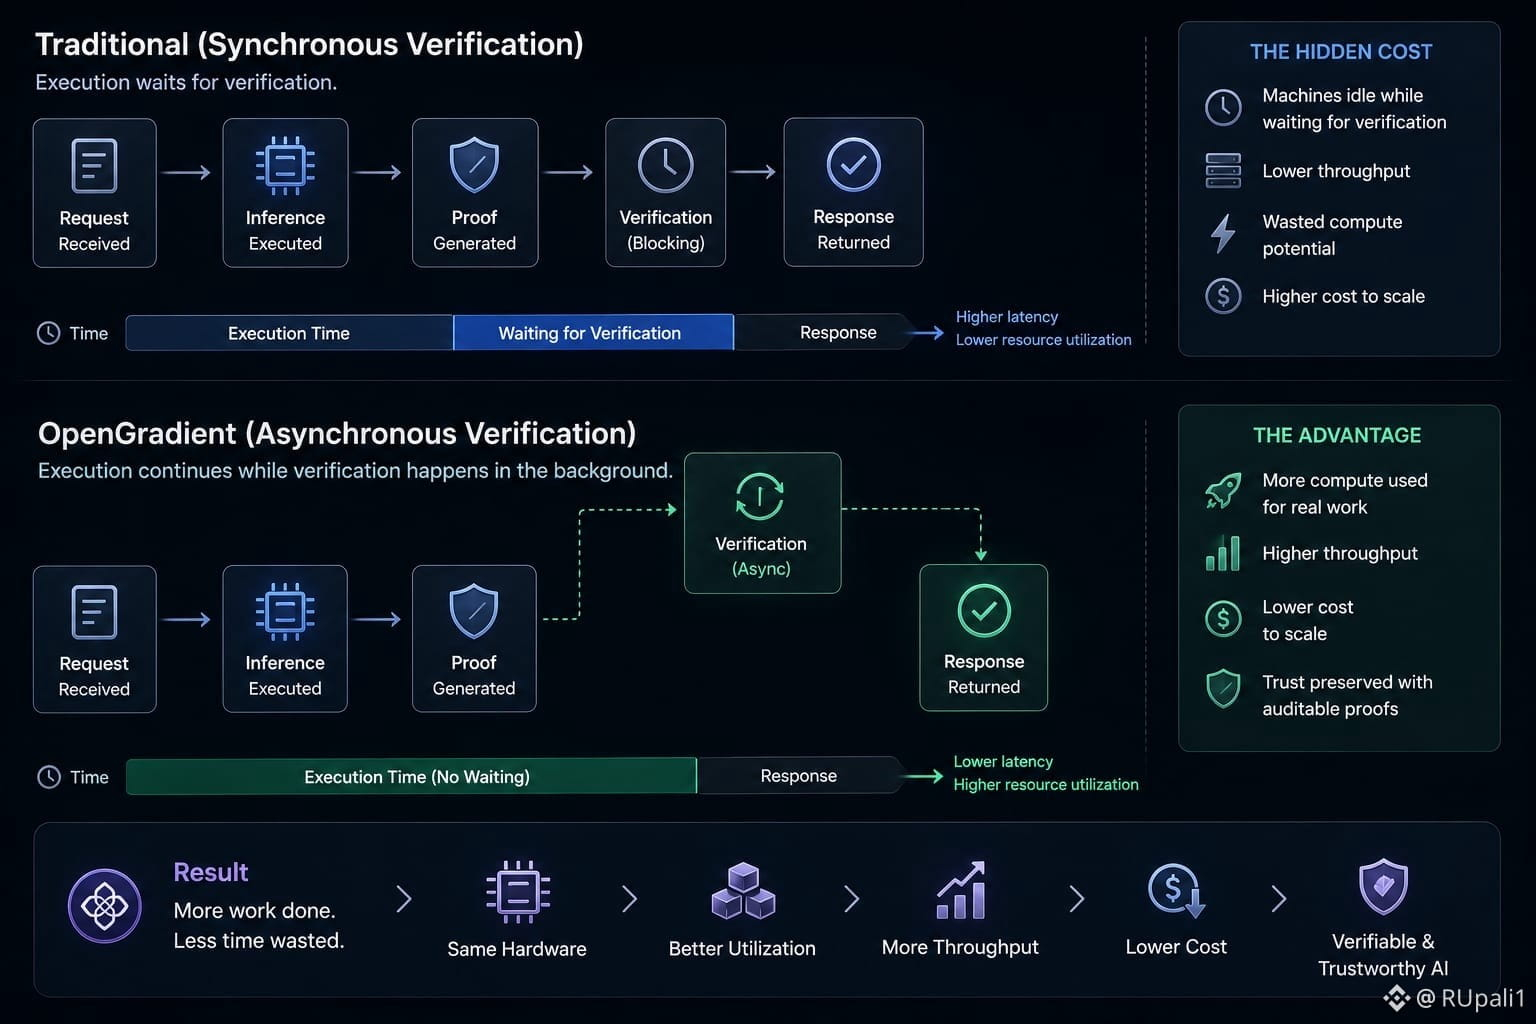Click the green dollar icon beside Lower cost to scale

pyautogui.click(x=1223, y=619)
